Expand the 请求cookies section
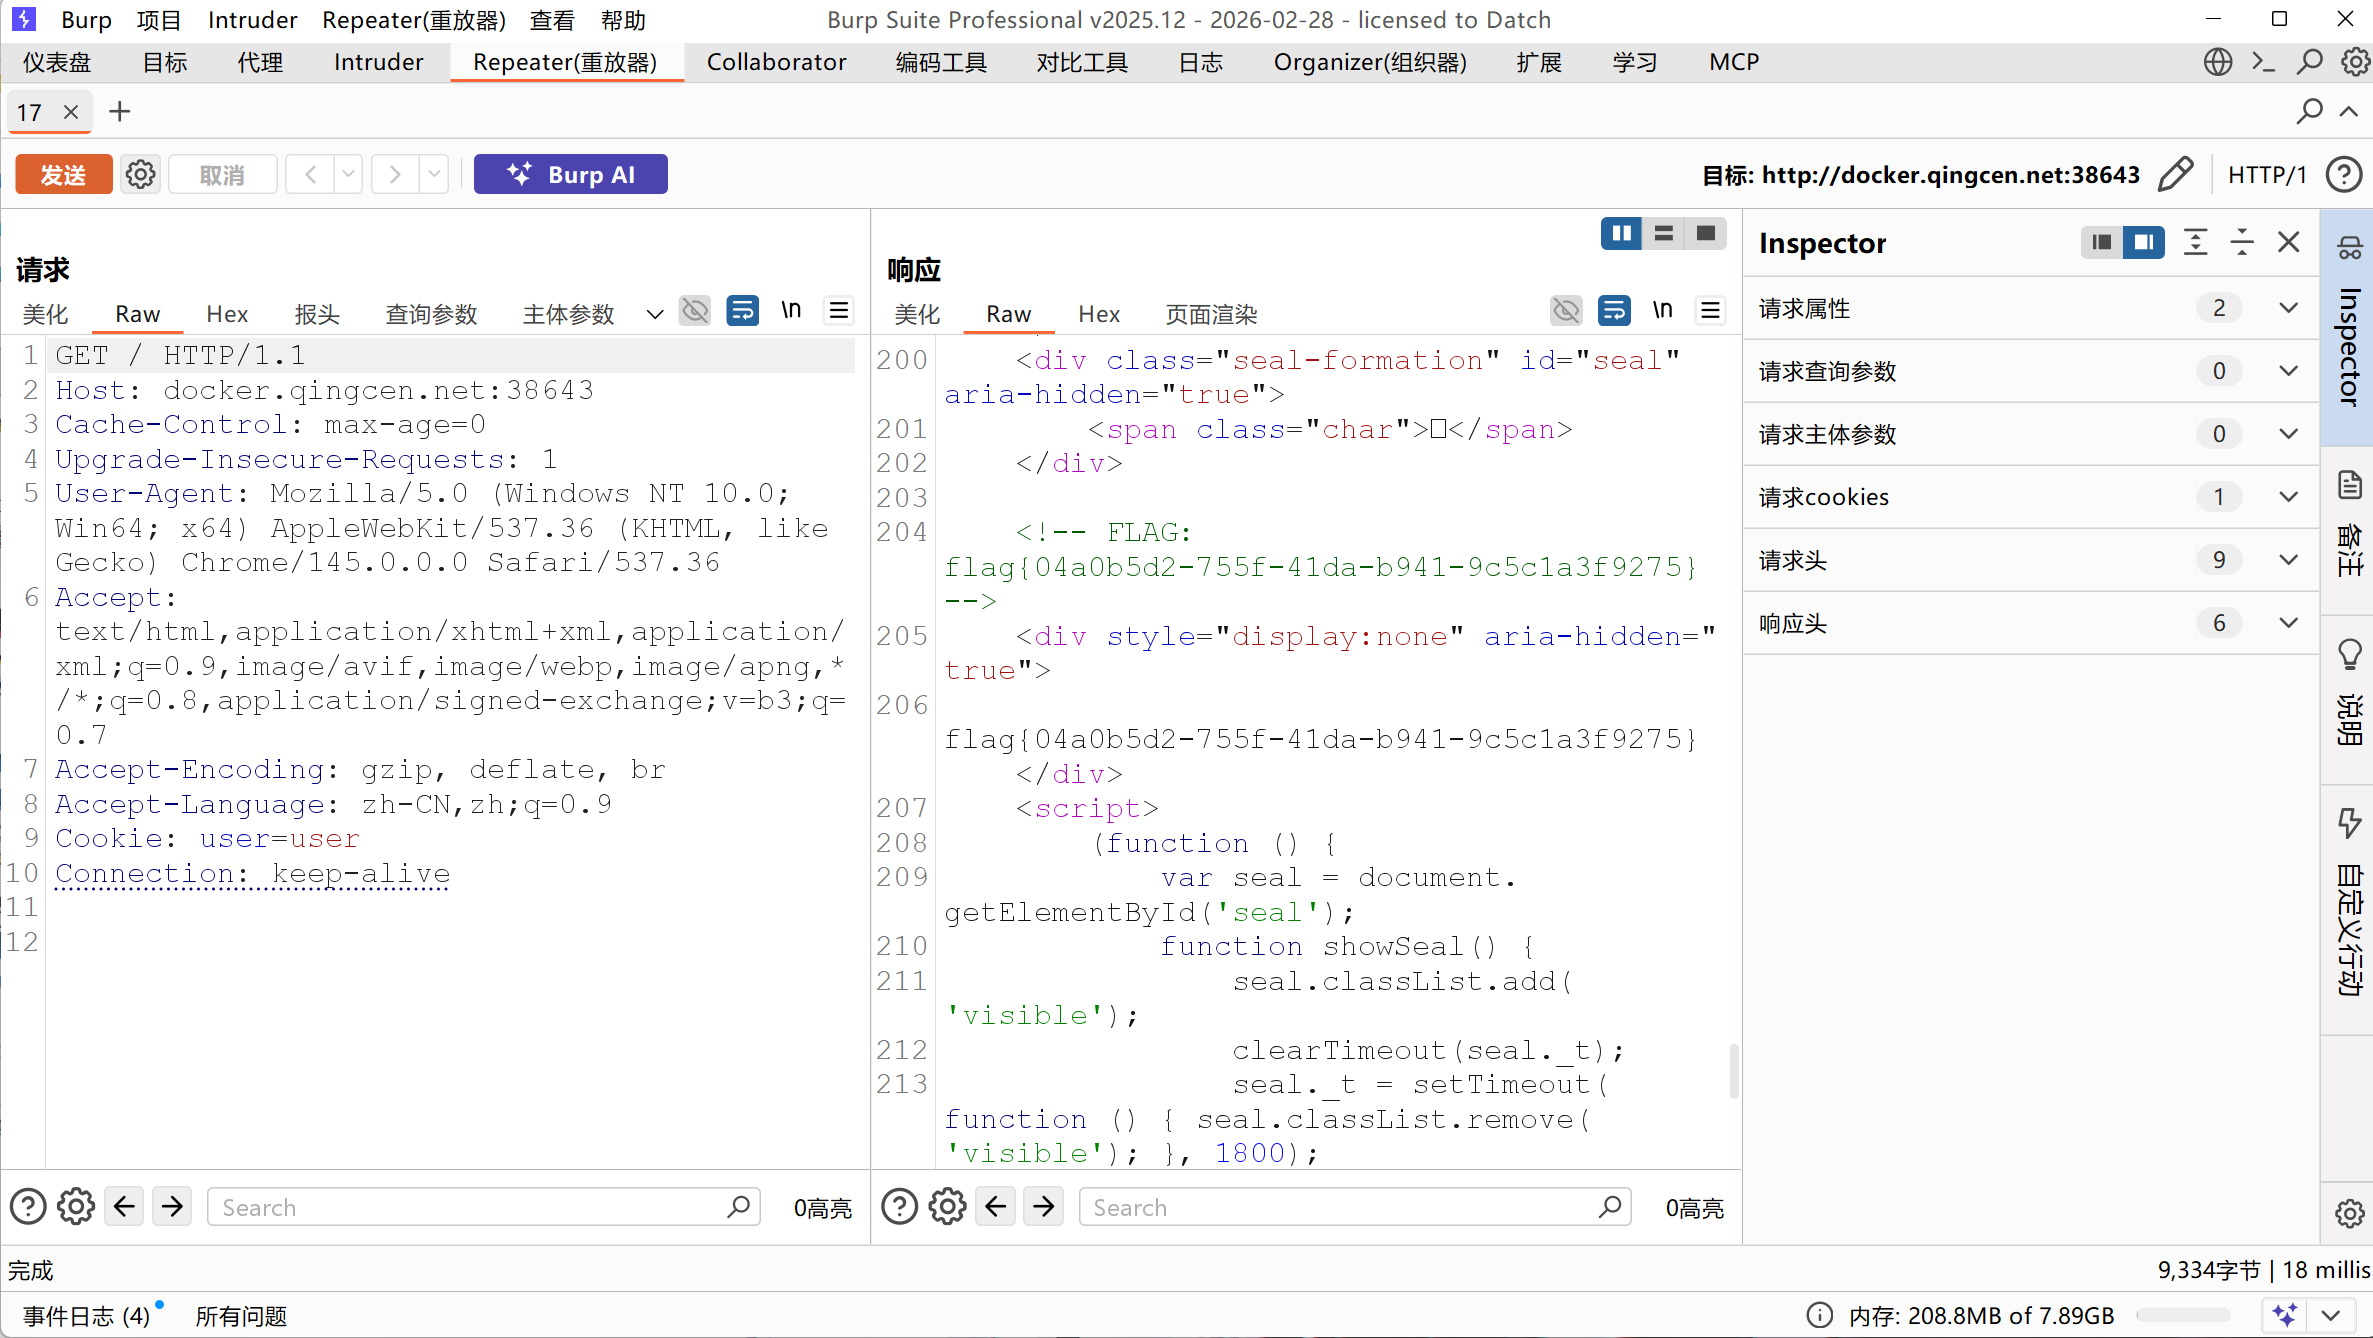The height and width of the screenshot is (1338, 2373). [2288, 497]
